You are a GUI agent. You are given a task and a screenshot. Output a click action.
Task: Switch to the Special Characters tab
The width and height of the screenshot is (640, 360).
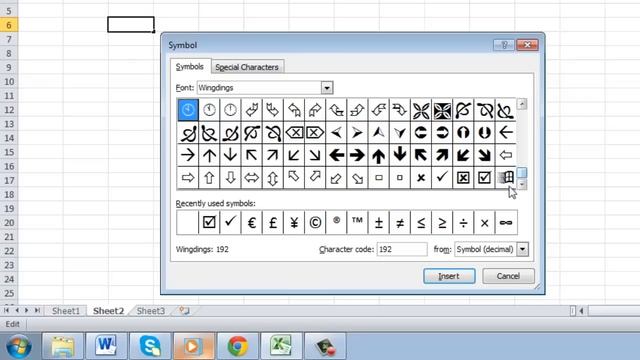tap(247, 67)
